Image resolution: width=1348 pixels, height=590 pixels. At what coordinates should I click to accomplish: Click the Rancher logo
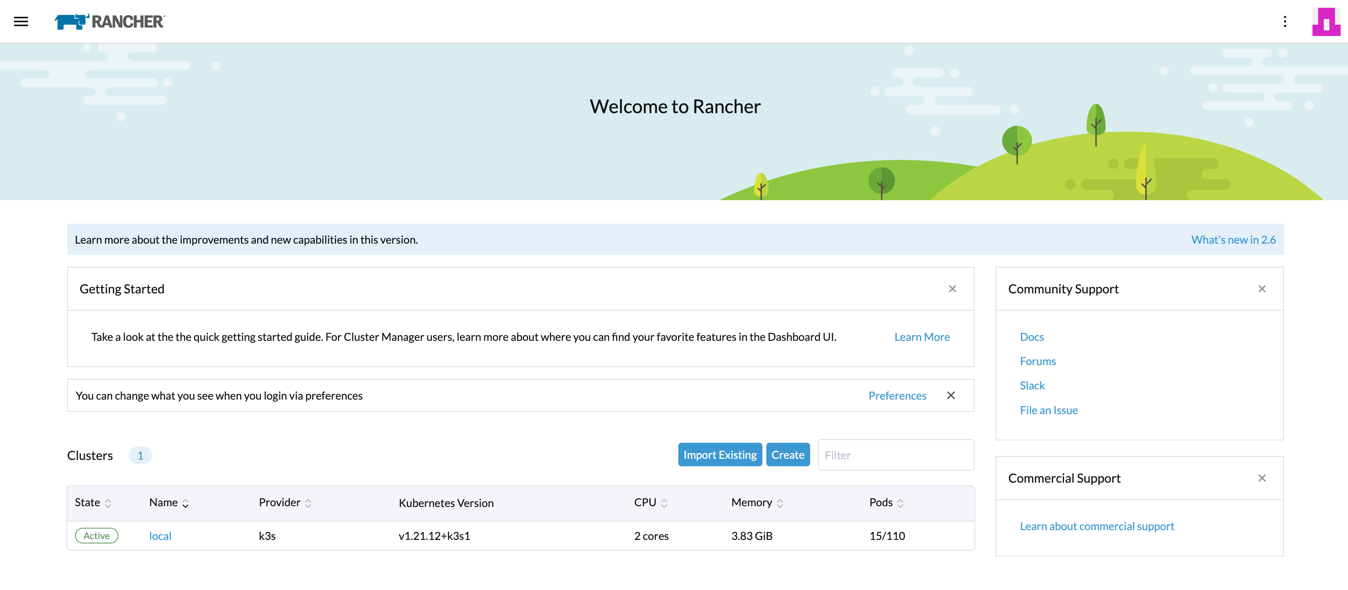point(109,21)
